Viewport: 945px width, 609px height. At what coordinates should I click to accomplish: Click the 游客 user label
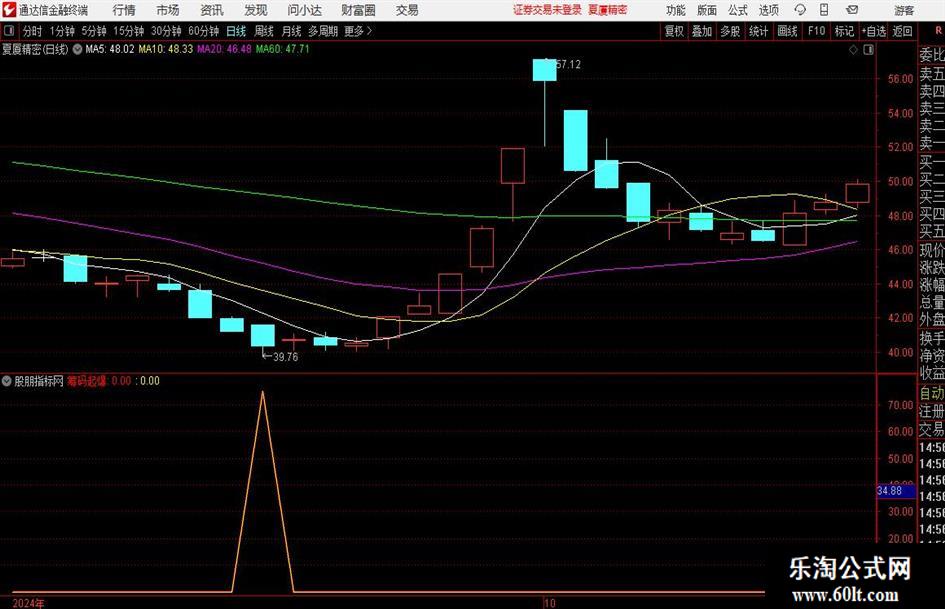click(903, 10)
